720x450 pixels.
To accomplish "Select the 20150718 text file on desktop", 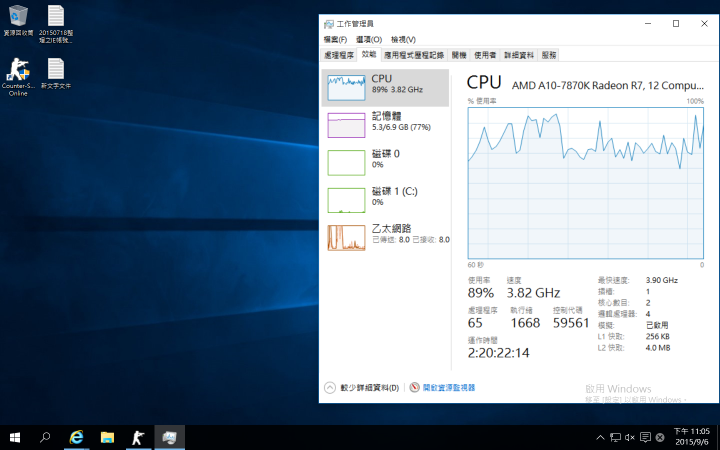I will (56, 24).
